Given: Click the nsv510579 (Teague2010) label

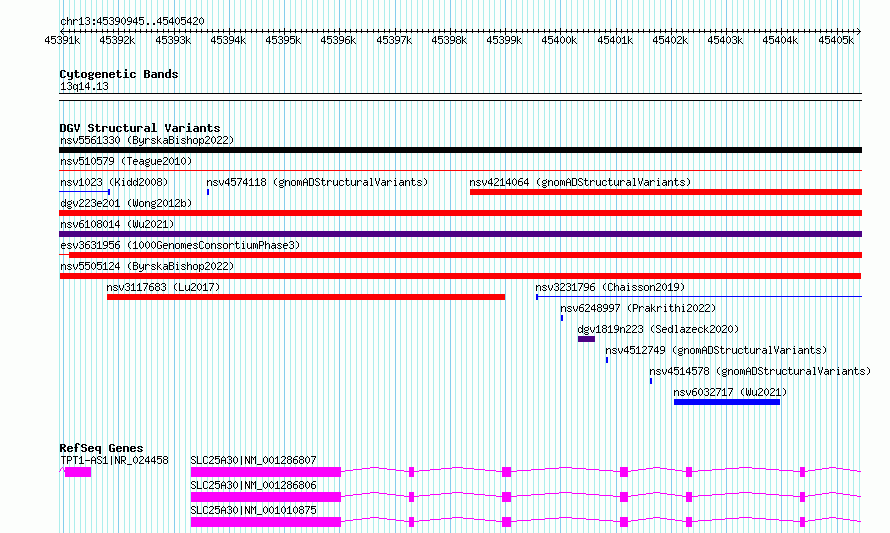Looking at the screenshot, I should click(x=126, y=161).
